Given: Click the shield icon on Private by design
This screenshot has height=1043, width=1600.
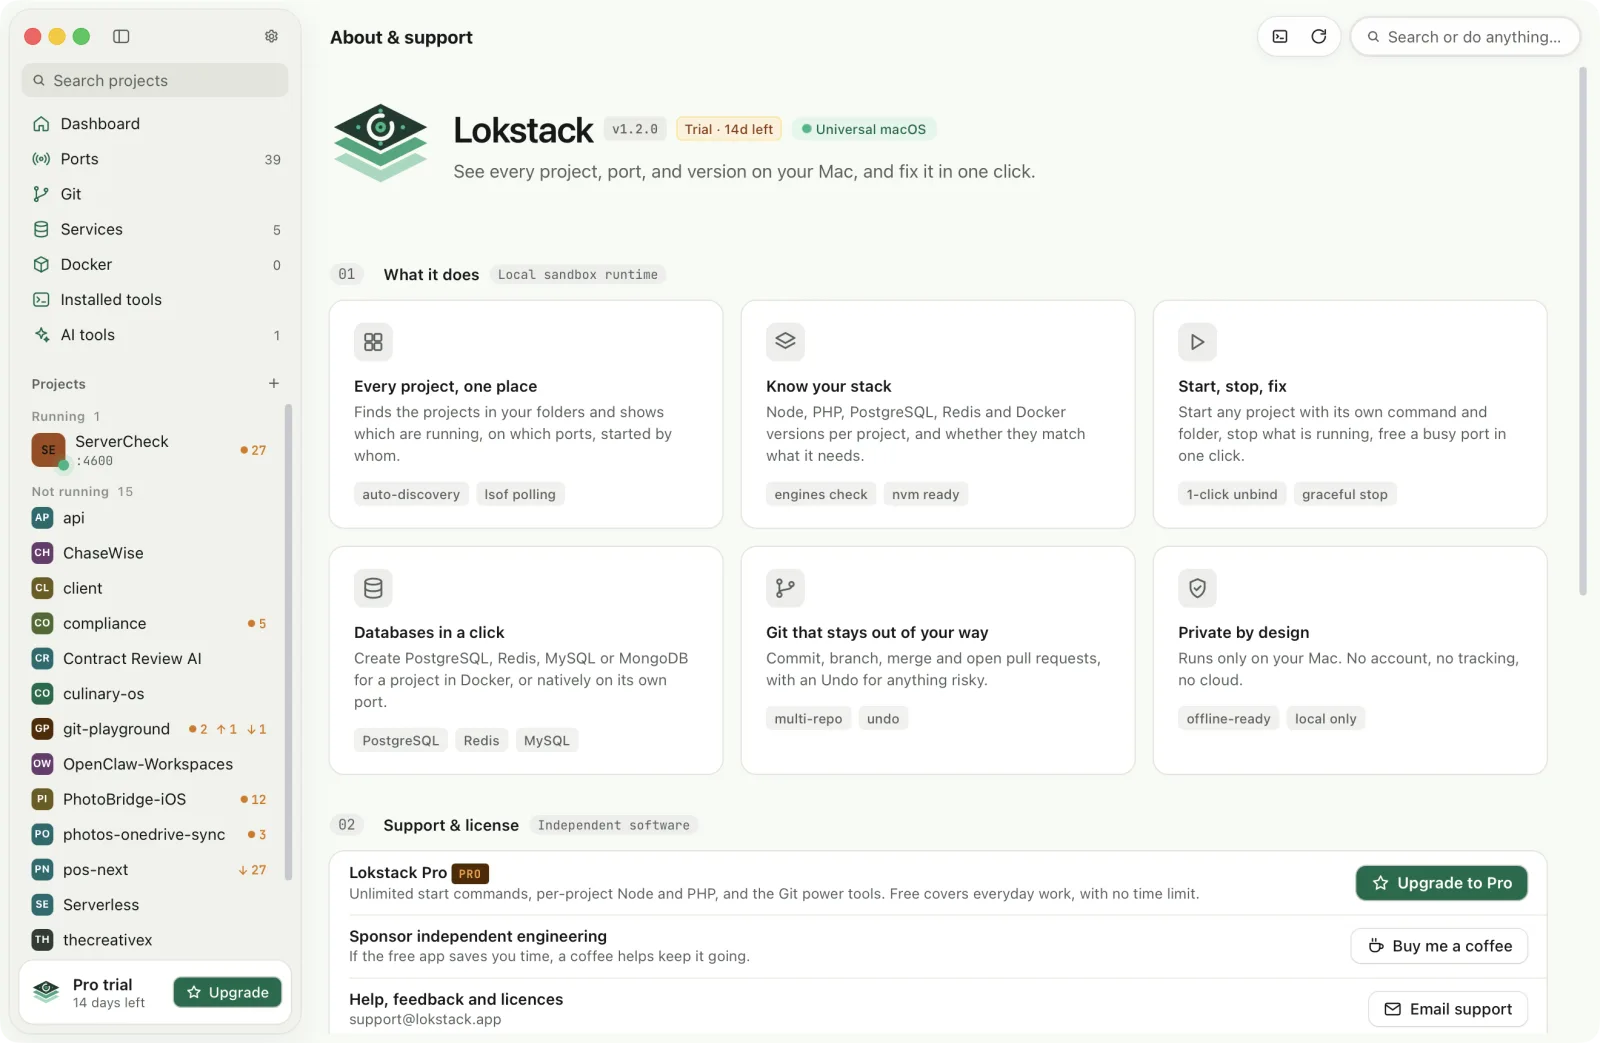Looking at the screenshot, I should click(1197, 588).
